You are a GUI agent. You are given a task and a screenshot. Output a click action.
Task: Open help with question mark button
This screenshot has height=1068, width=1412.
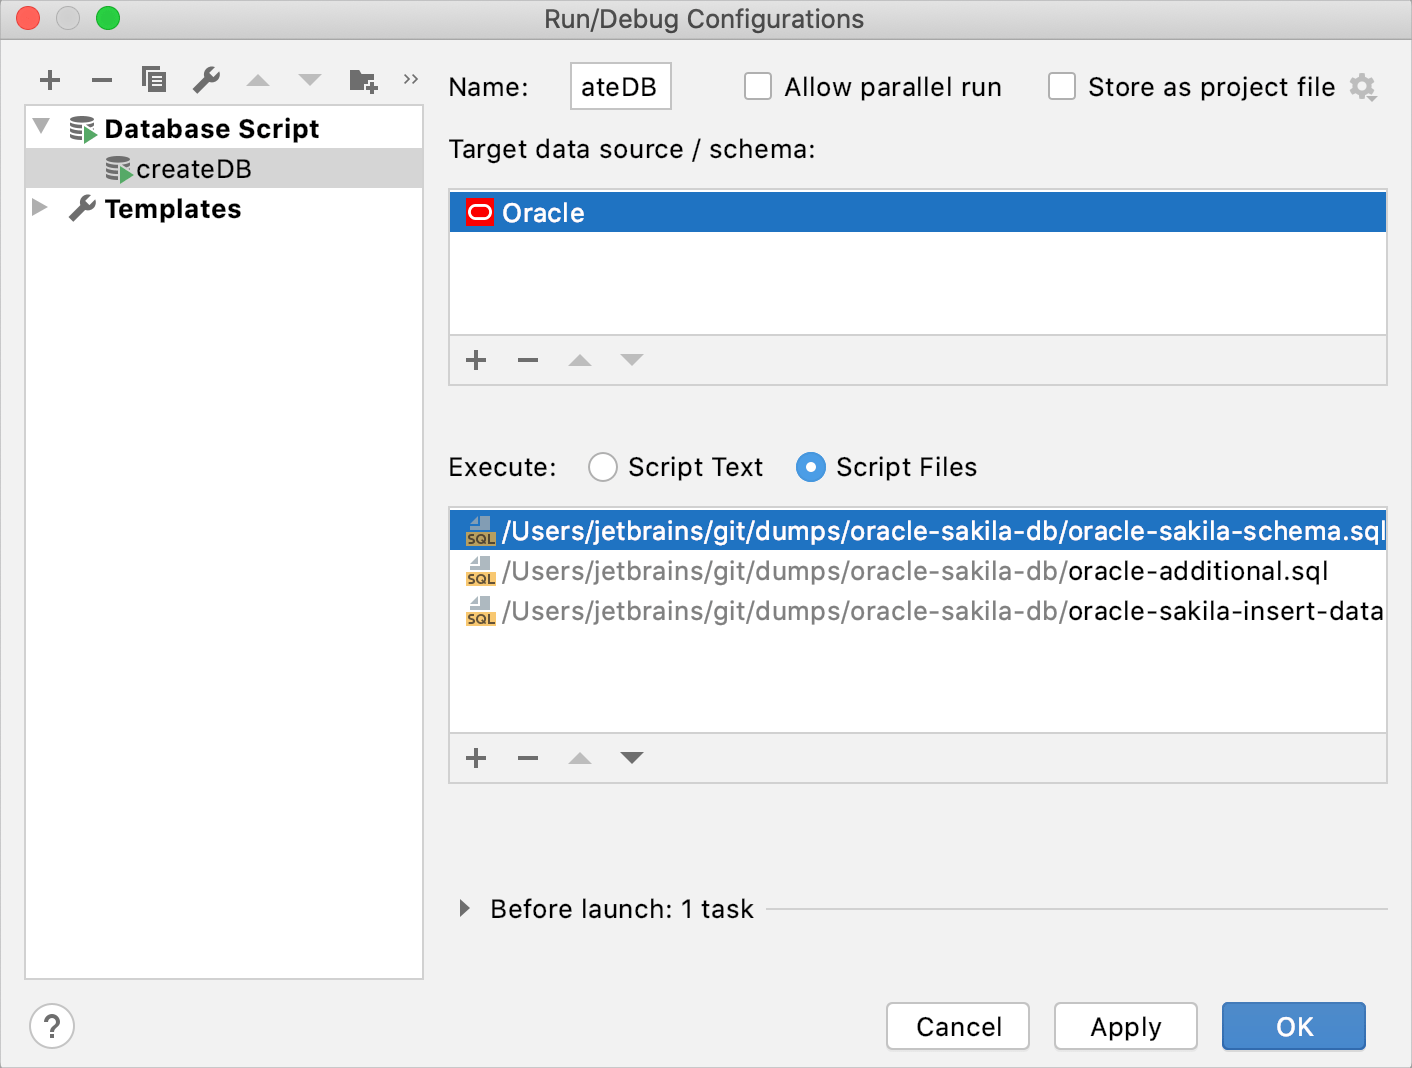pos(52,1026)
